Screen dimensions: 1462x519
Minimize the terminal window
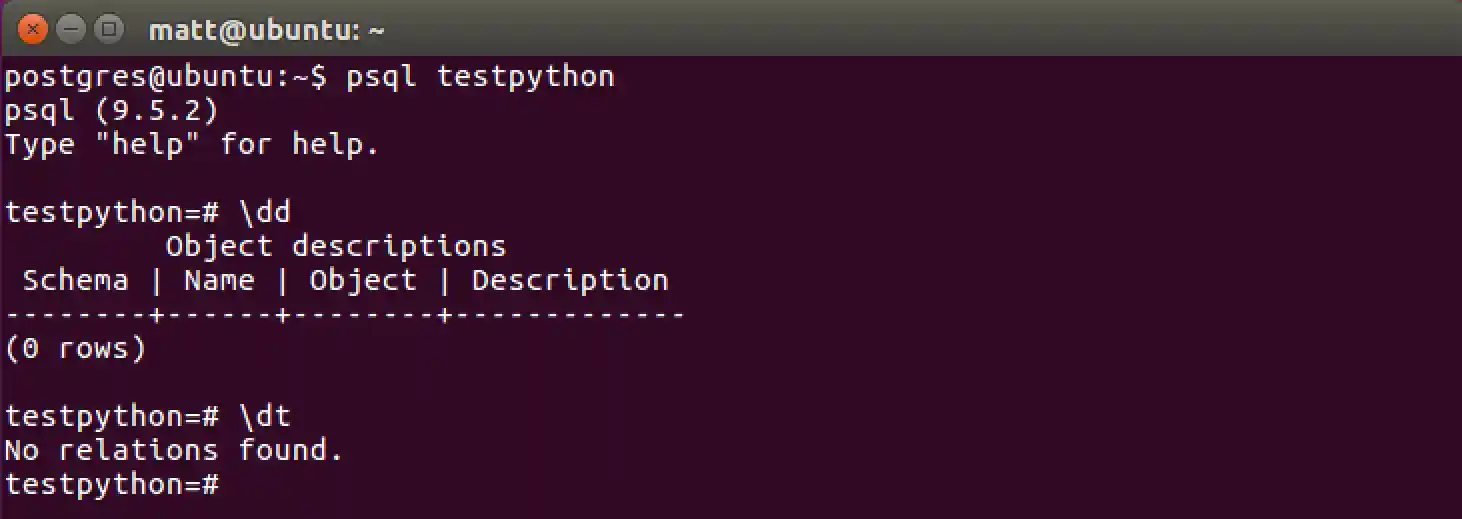70,30
